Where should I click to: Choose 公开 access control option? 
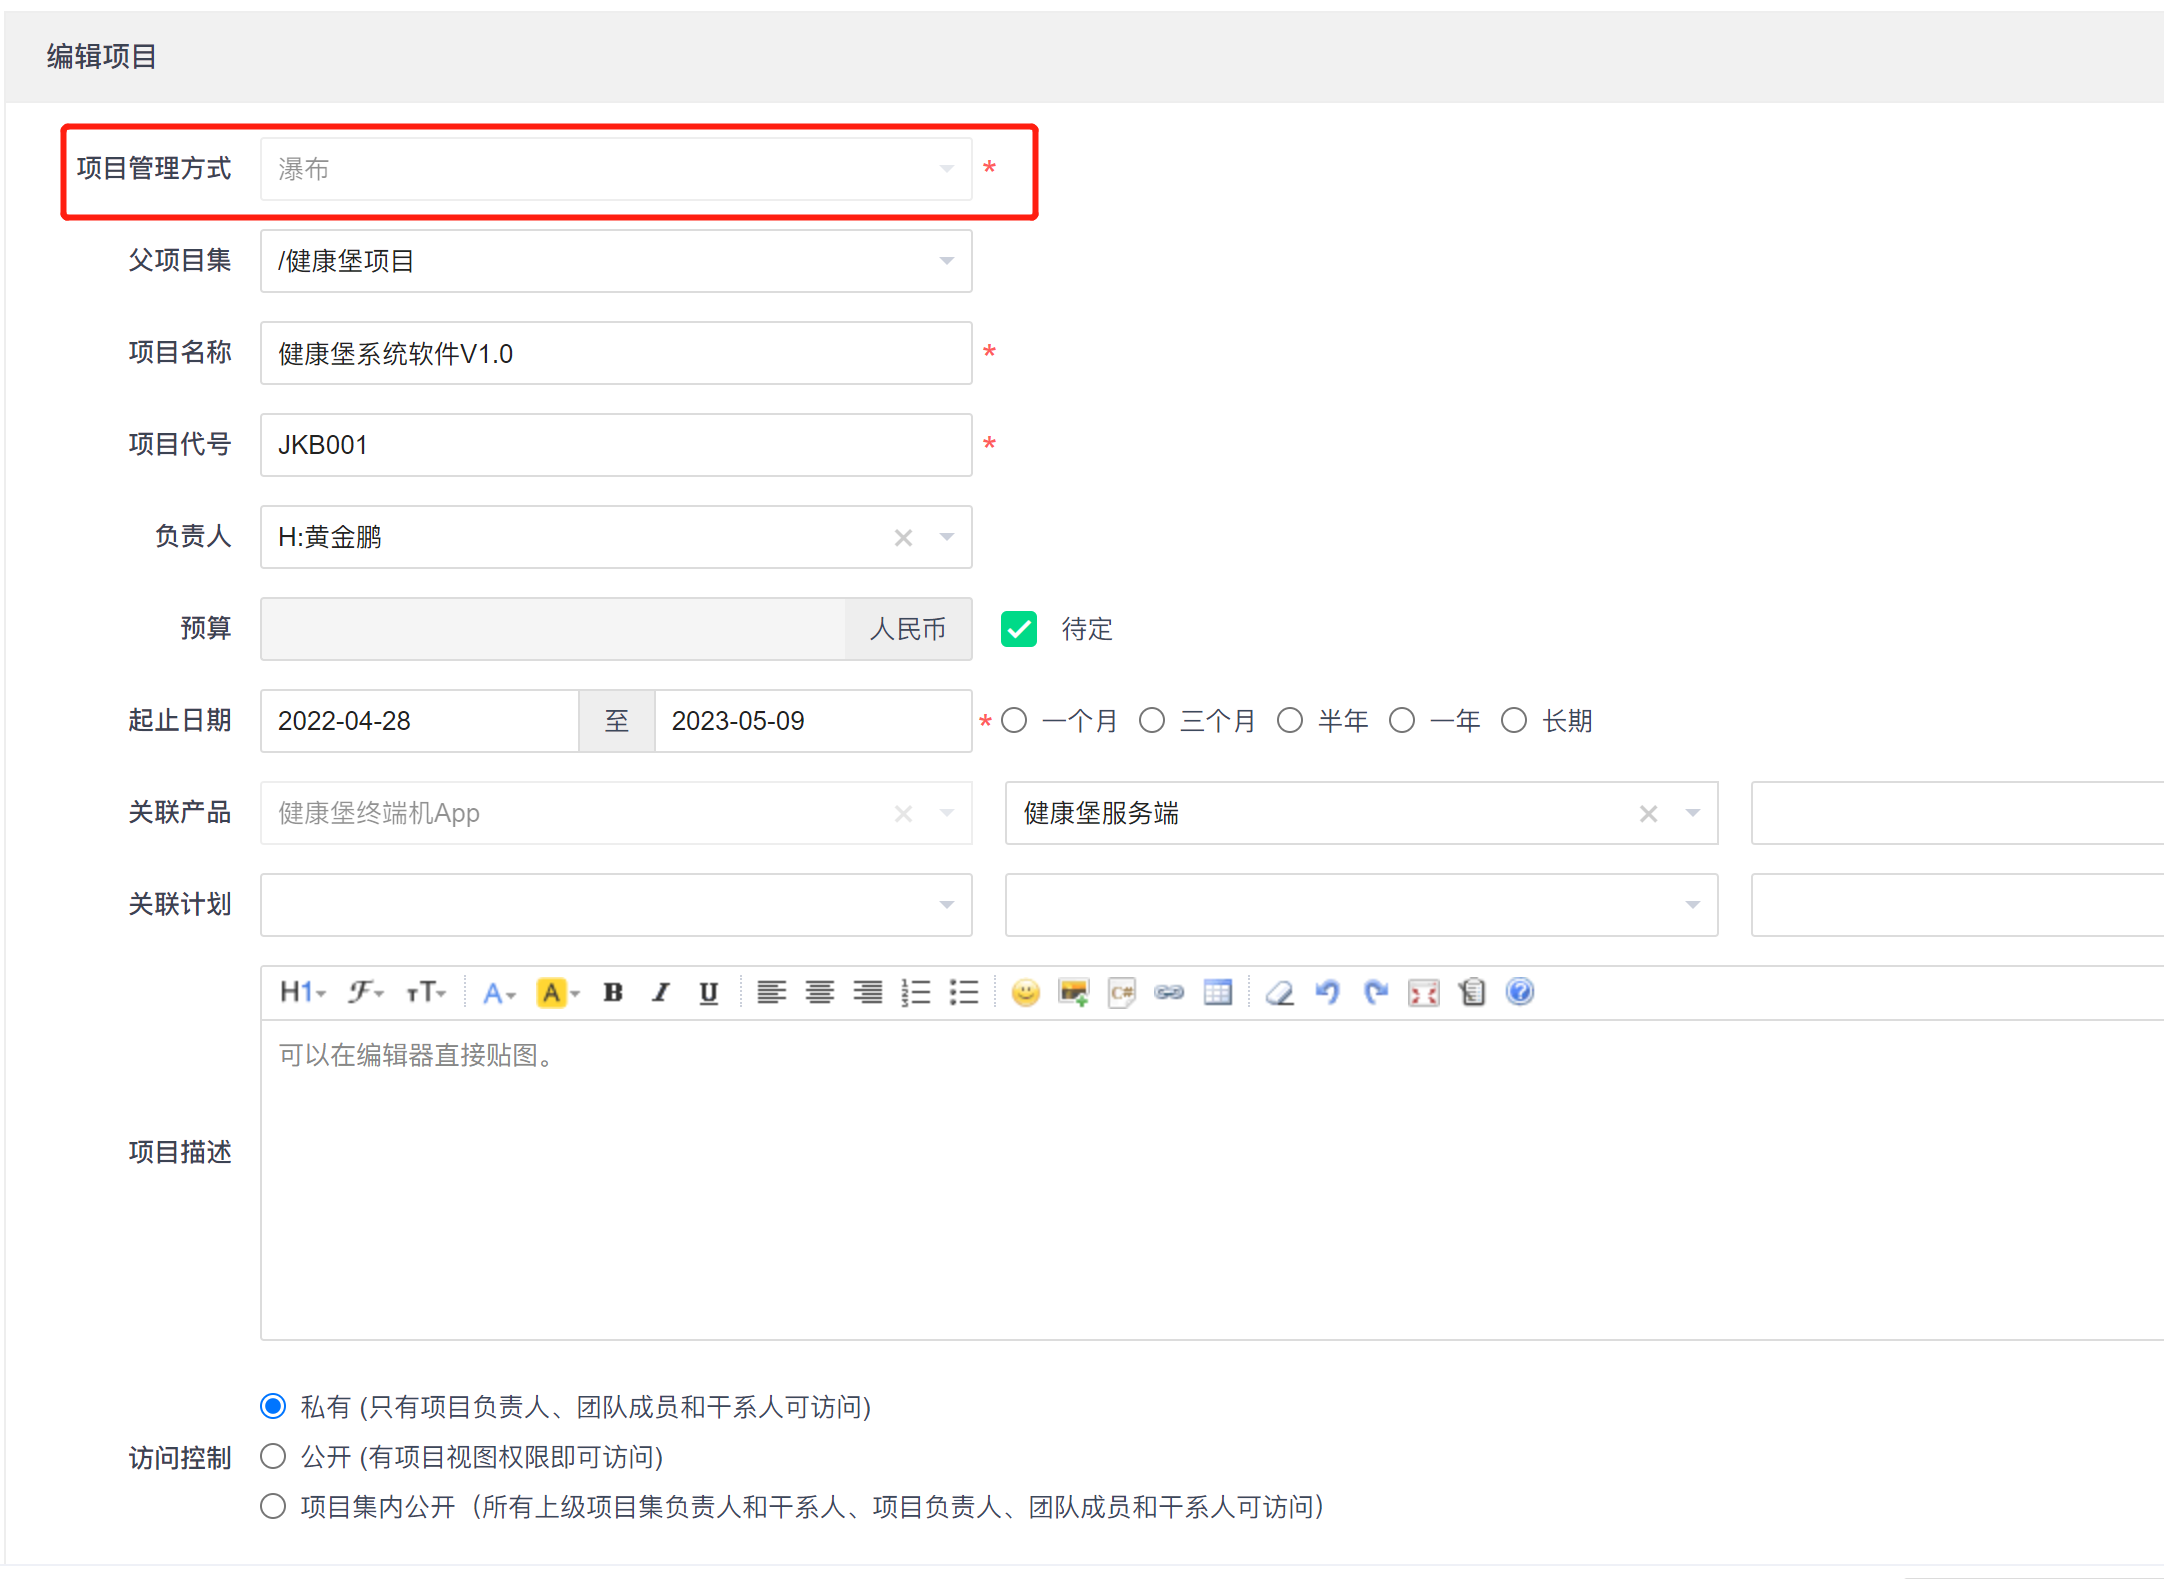click(x=273, y=1457)
